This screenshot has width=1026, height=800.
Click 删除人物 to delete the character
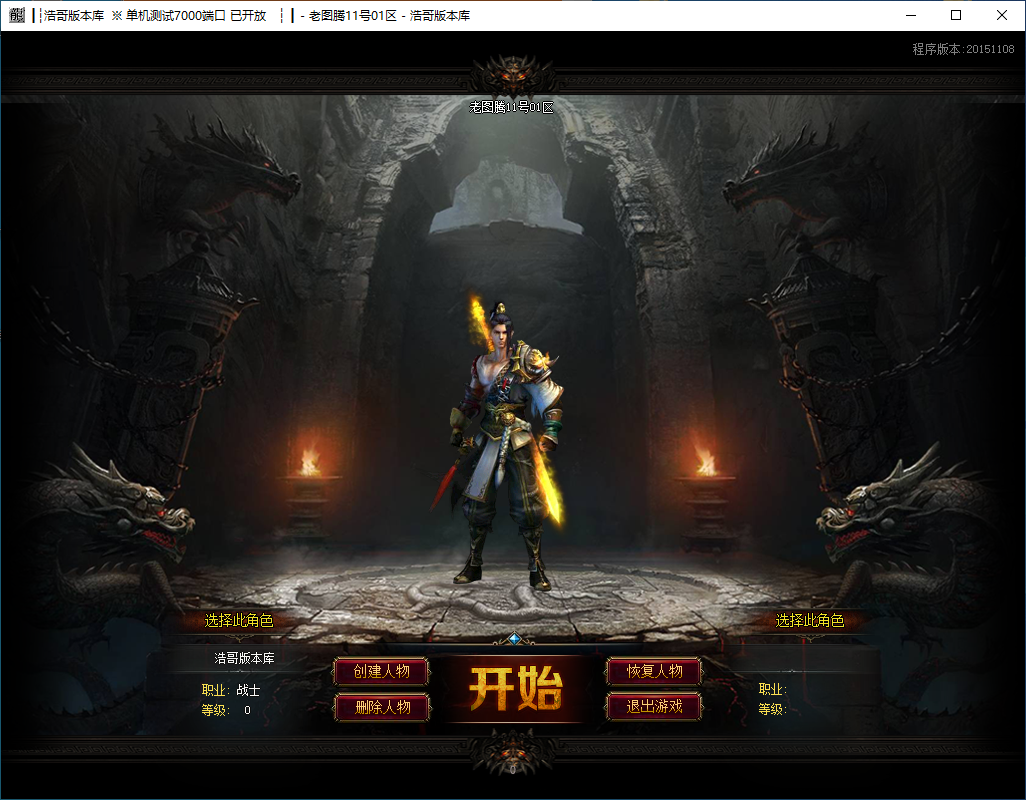tap(382, 707)
